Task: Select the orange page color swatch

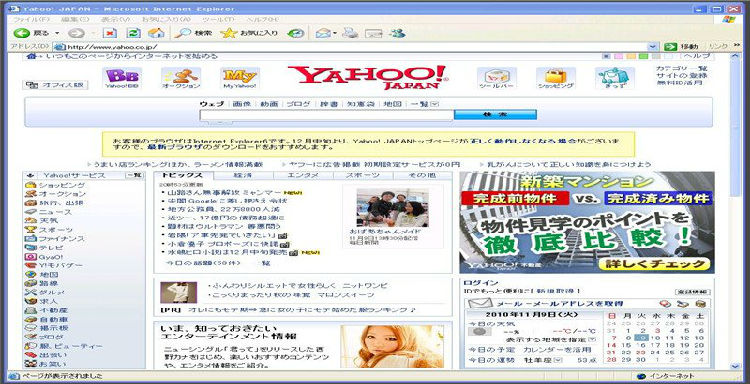Action: 631,56
